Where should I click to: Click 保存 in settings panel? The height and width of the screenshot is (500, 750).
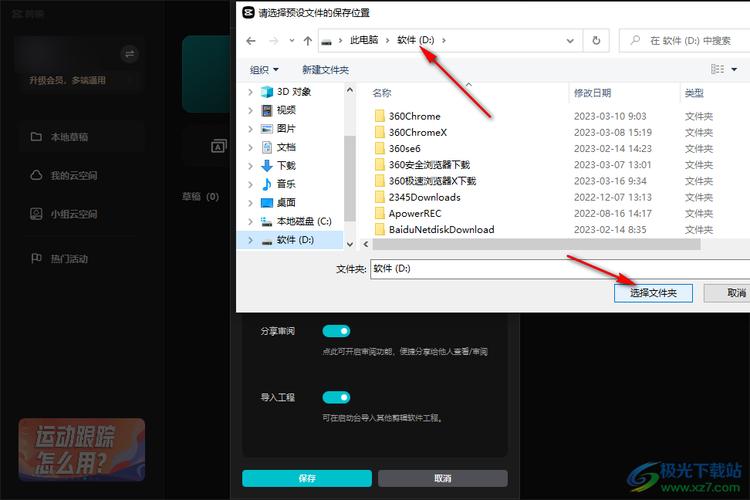307,478
